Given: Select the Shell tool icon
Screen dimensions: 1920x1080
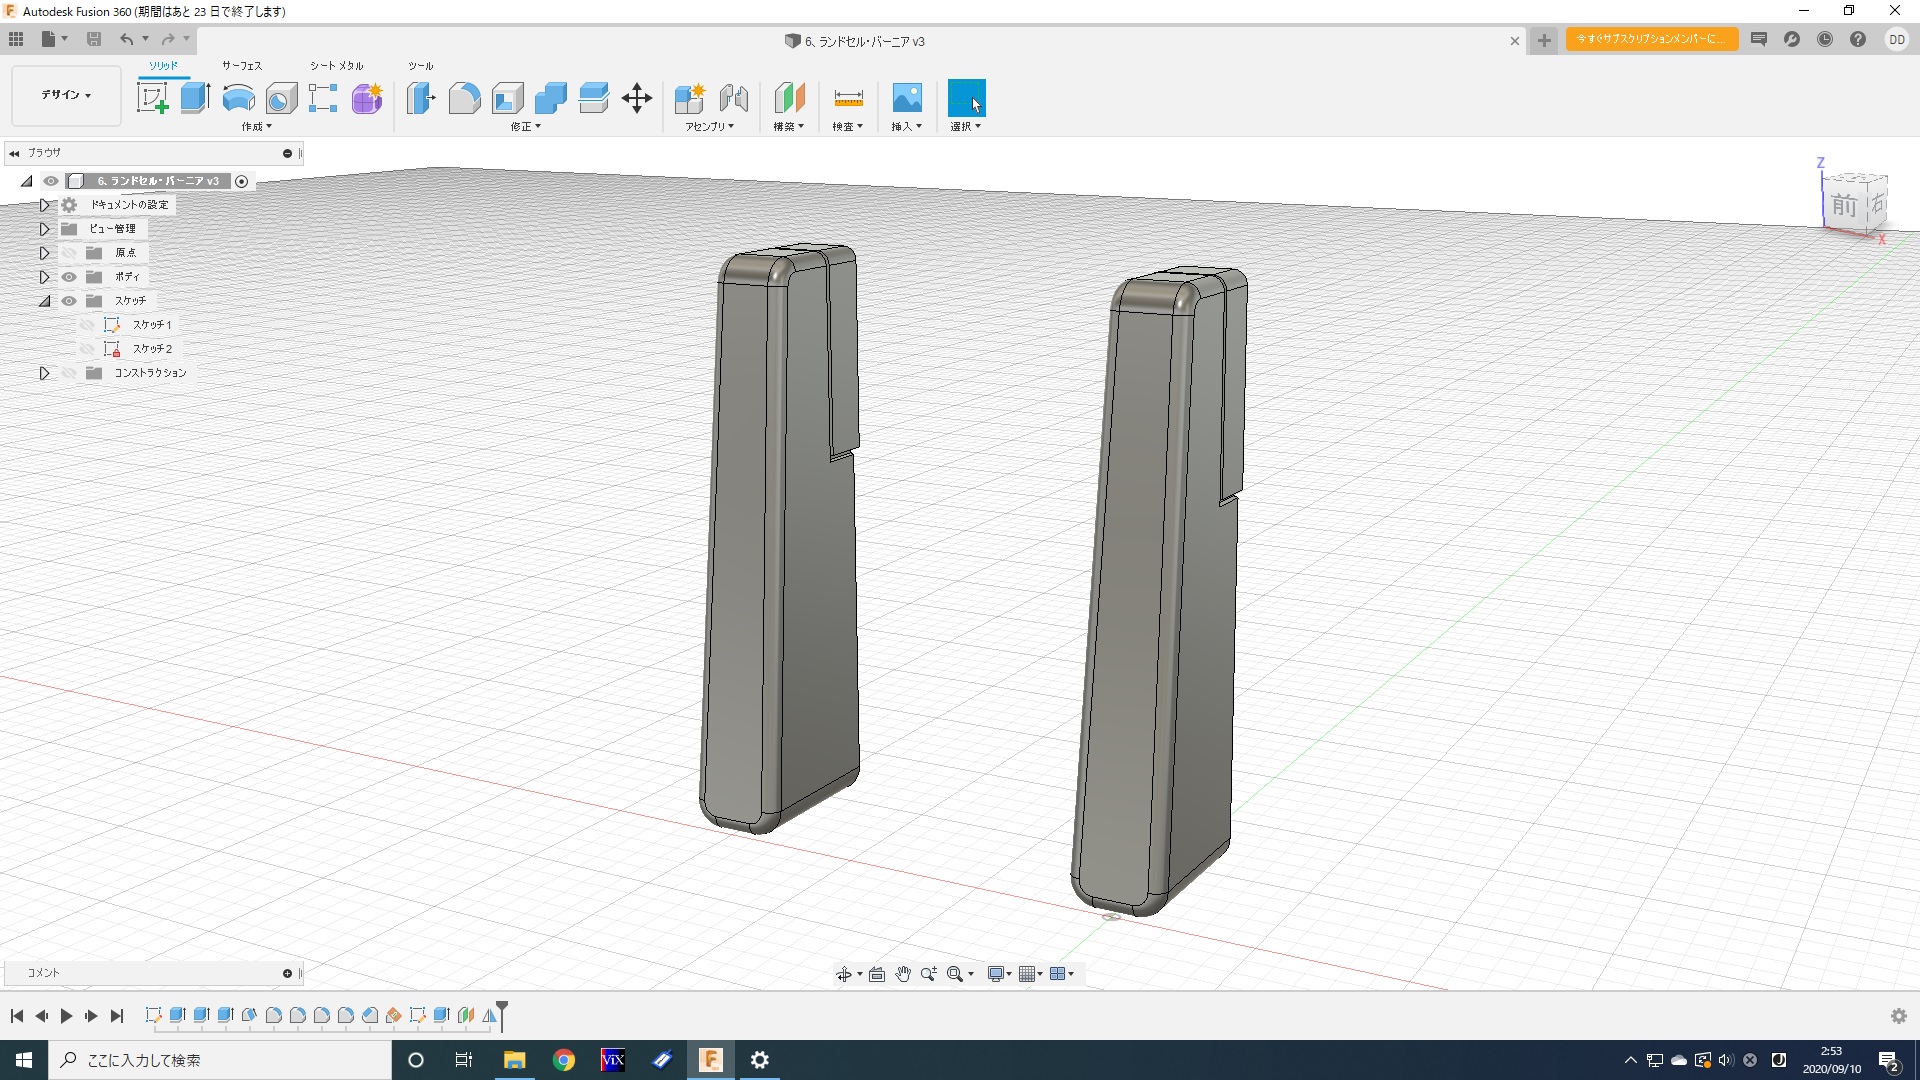Looking at the screenshot, I should [508, 98].
